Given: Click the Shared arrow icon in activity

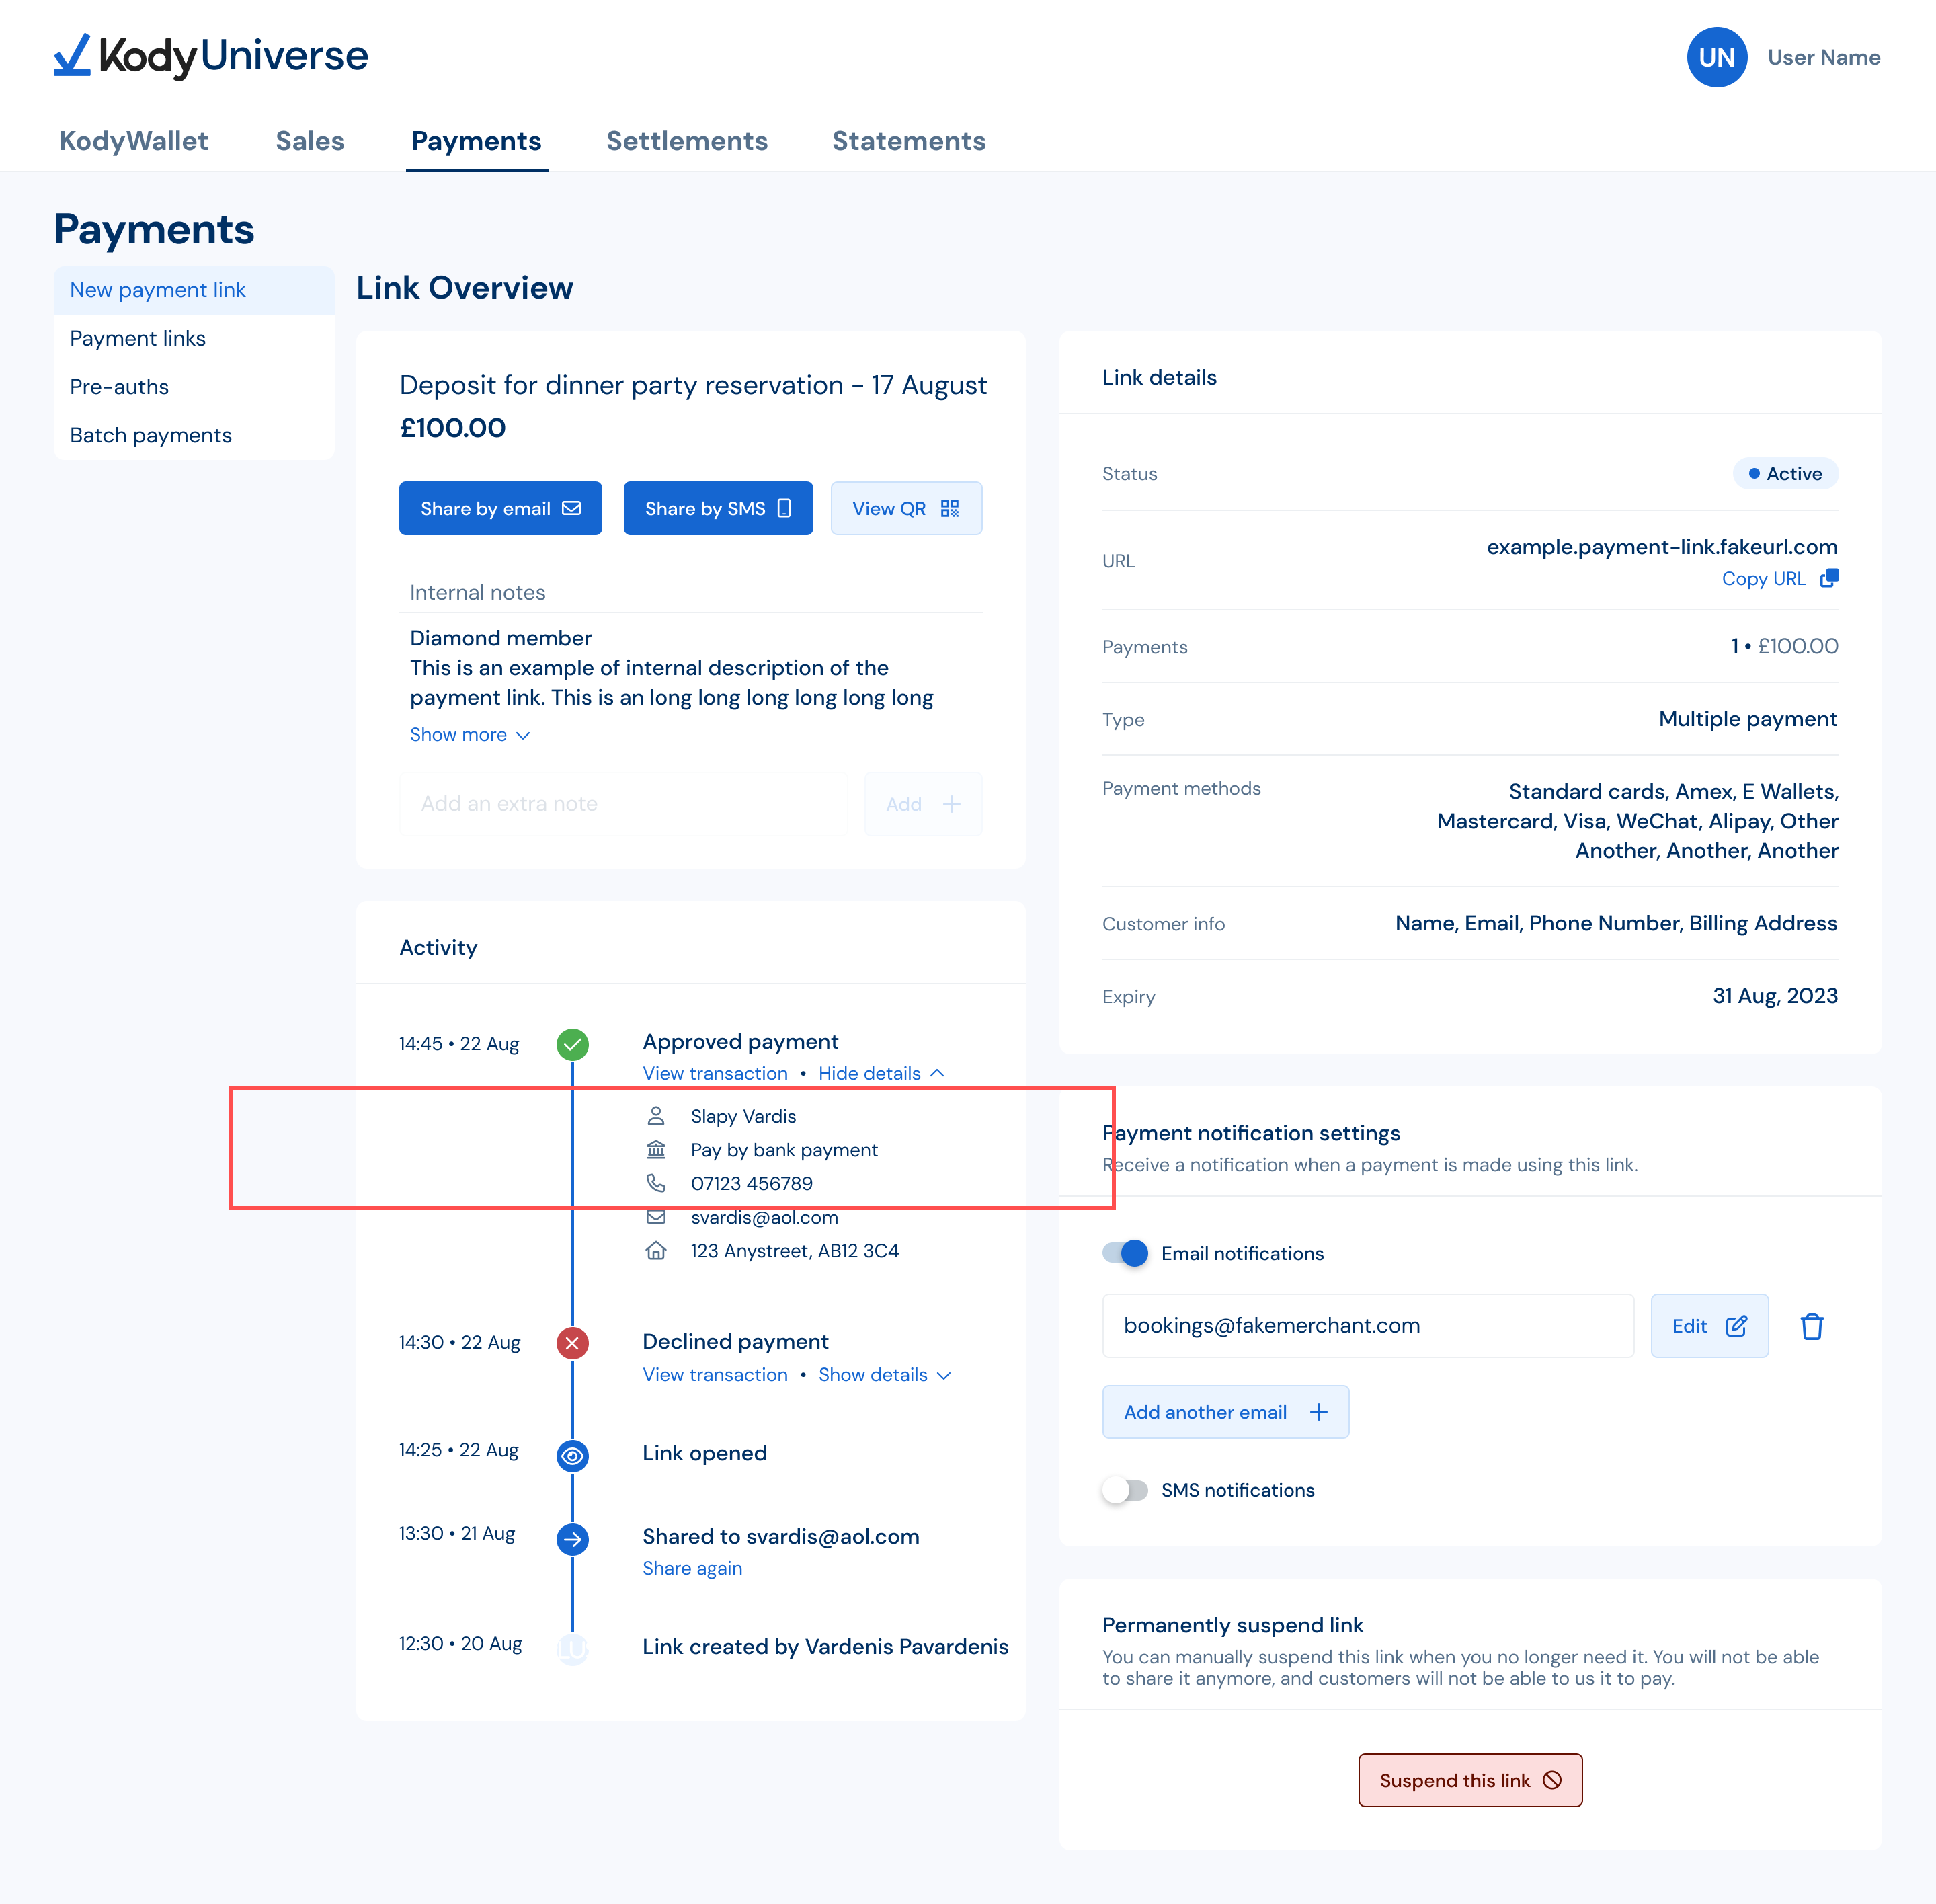Looking at the screenshot, I should (x=572, y=1539).
